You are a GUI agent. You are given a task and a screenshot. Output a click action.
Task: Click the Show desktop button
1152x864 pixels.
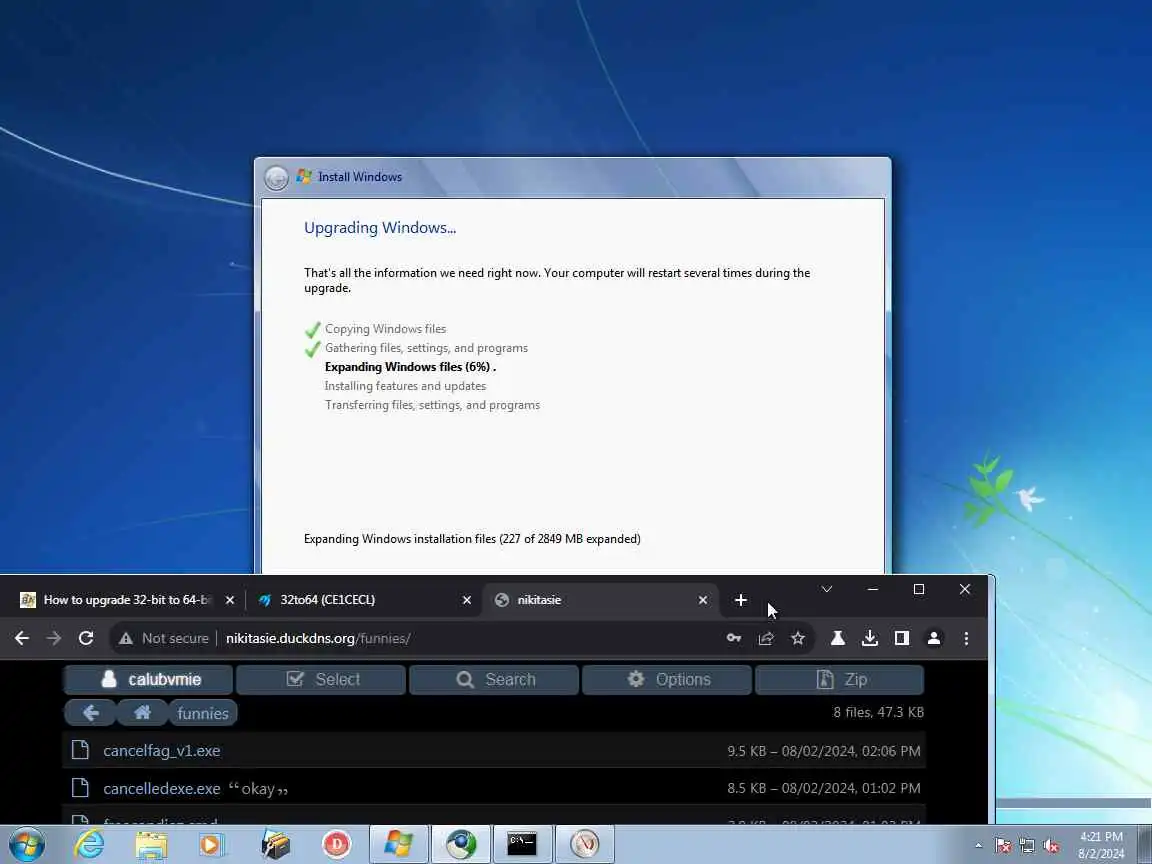point(1145,844)
